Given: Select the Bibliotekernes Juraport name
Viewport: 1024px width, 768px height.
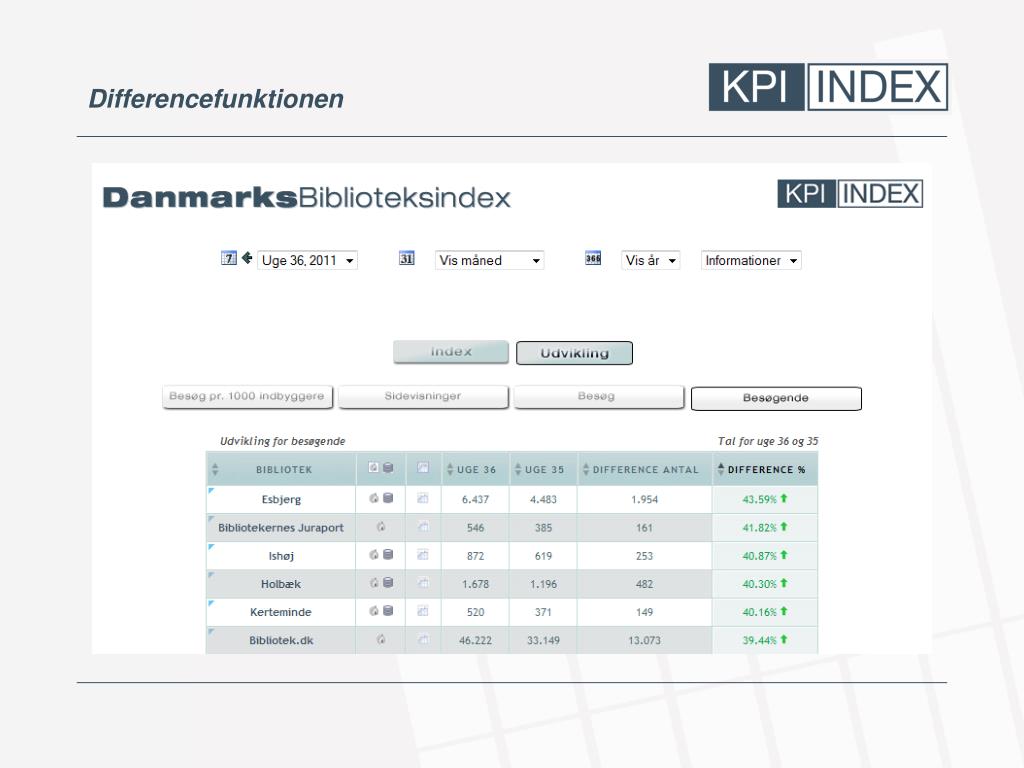Looking at the screenshot, I should point(281,528).
